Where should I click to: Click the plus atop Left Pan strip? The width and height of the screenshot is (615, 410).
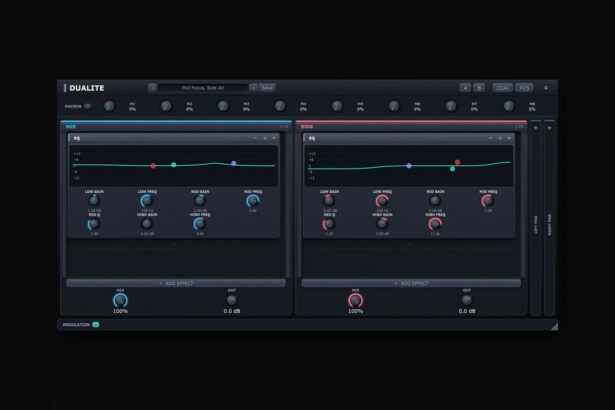point(536,128)
